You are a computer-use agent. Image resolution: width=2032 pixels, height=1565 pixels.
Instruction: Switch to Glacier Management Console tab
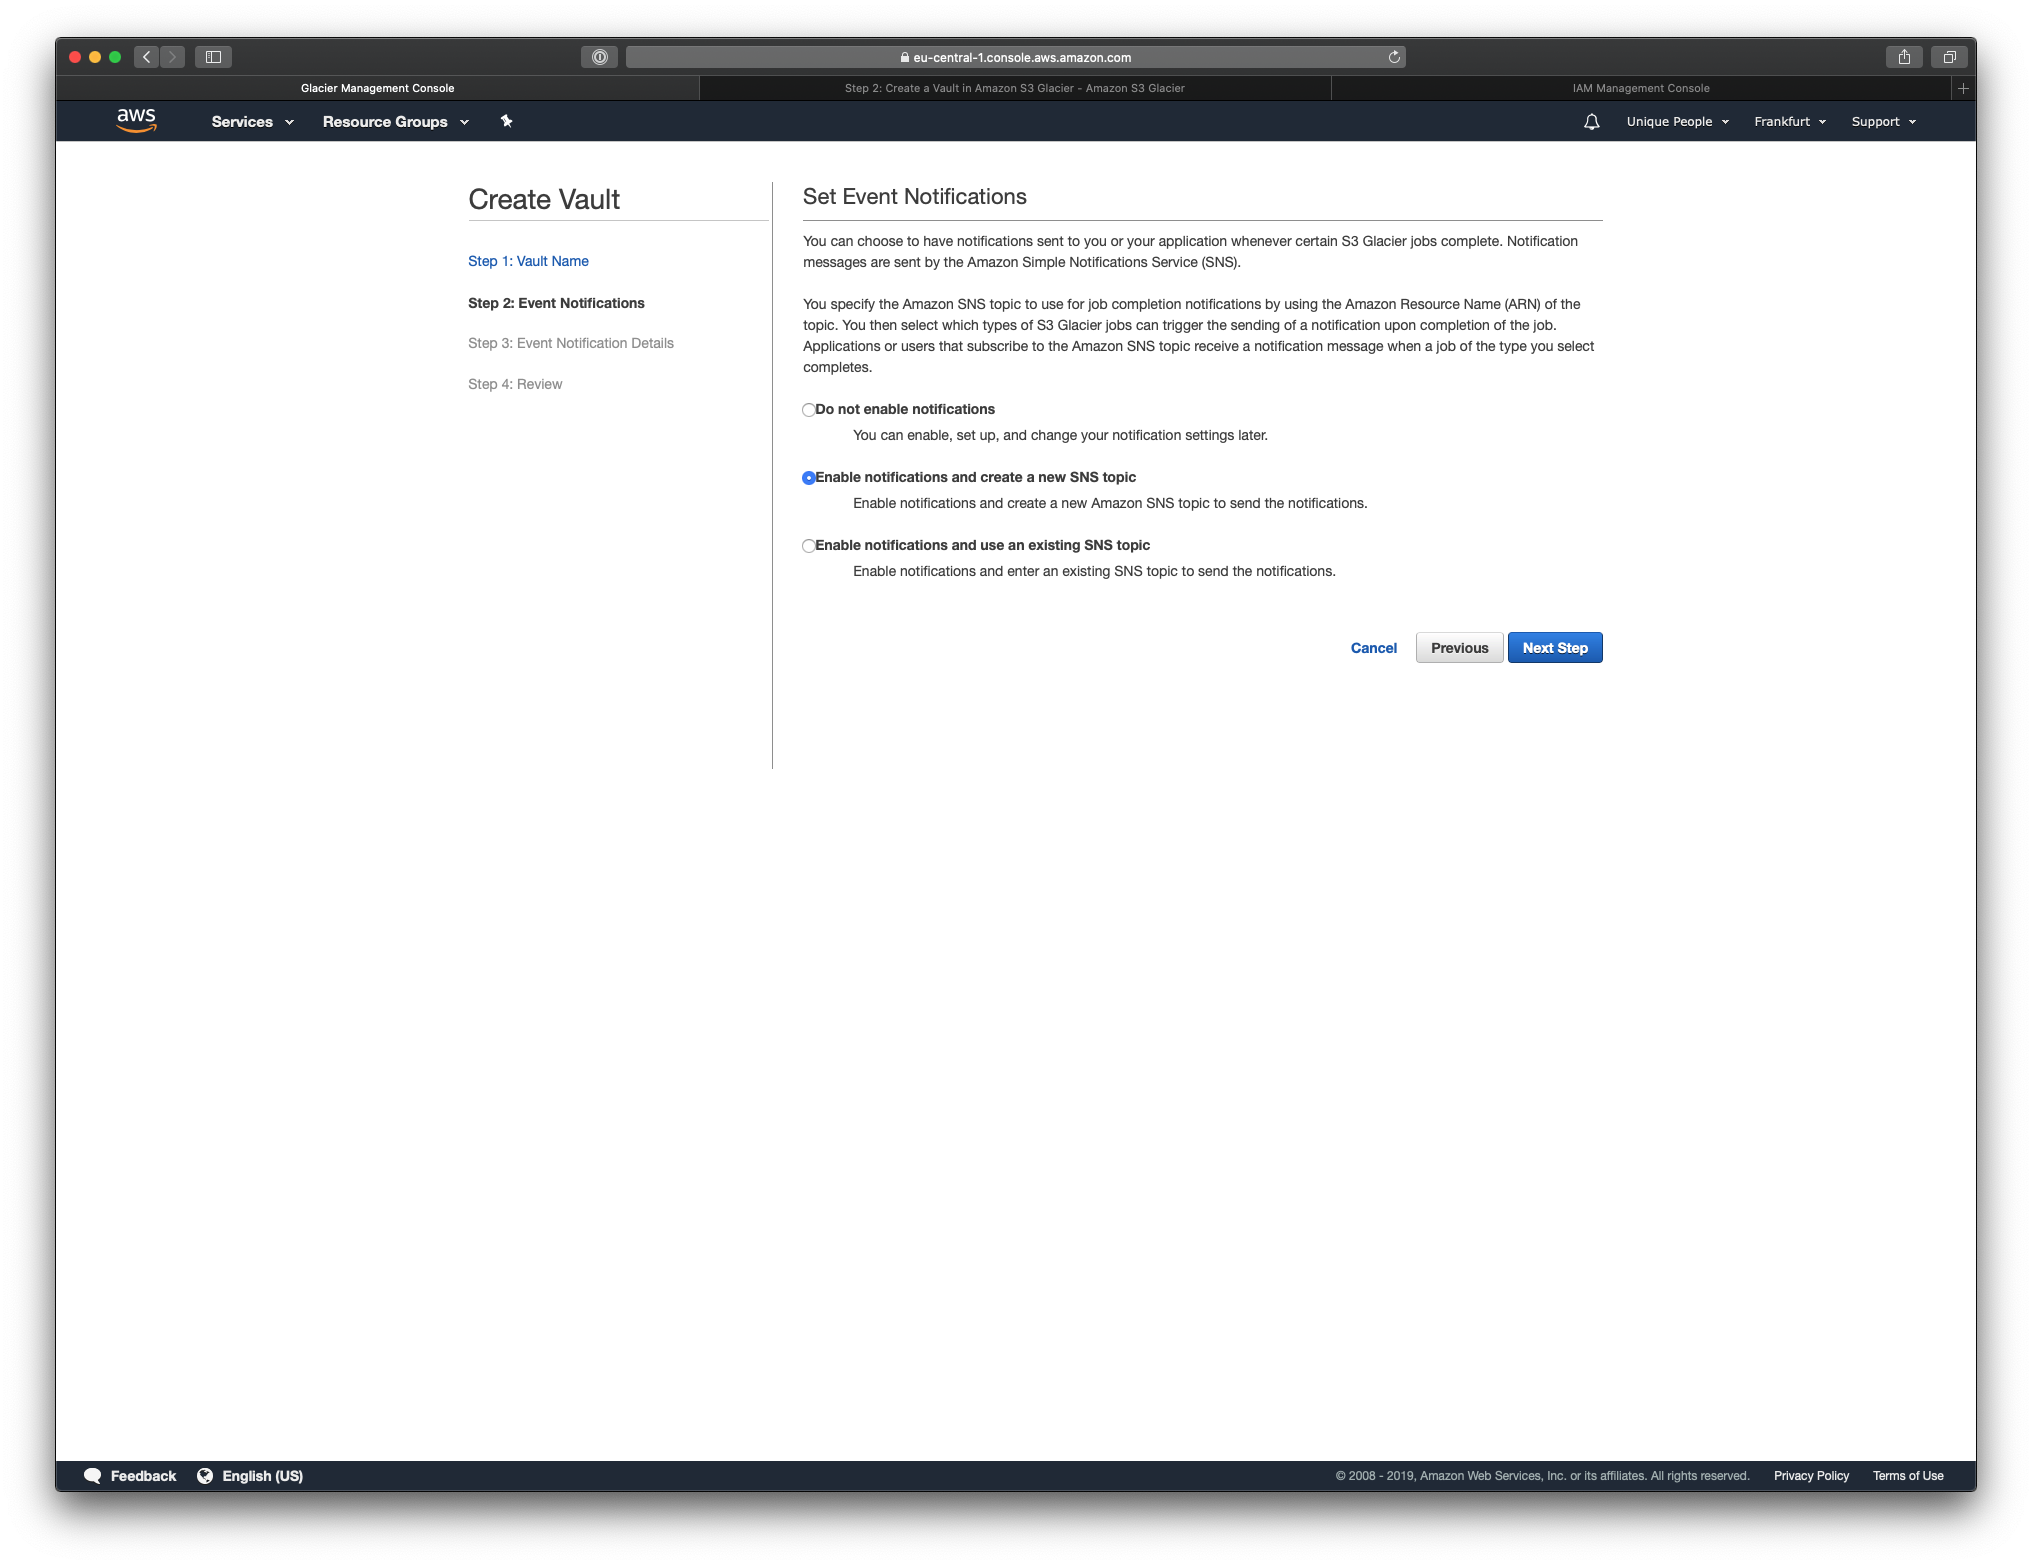pos(378,88)
